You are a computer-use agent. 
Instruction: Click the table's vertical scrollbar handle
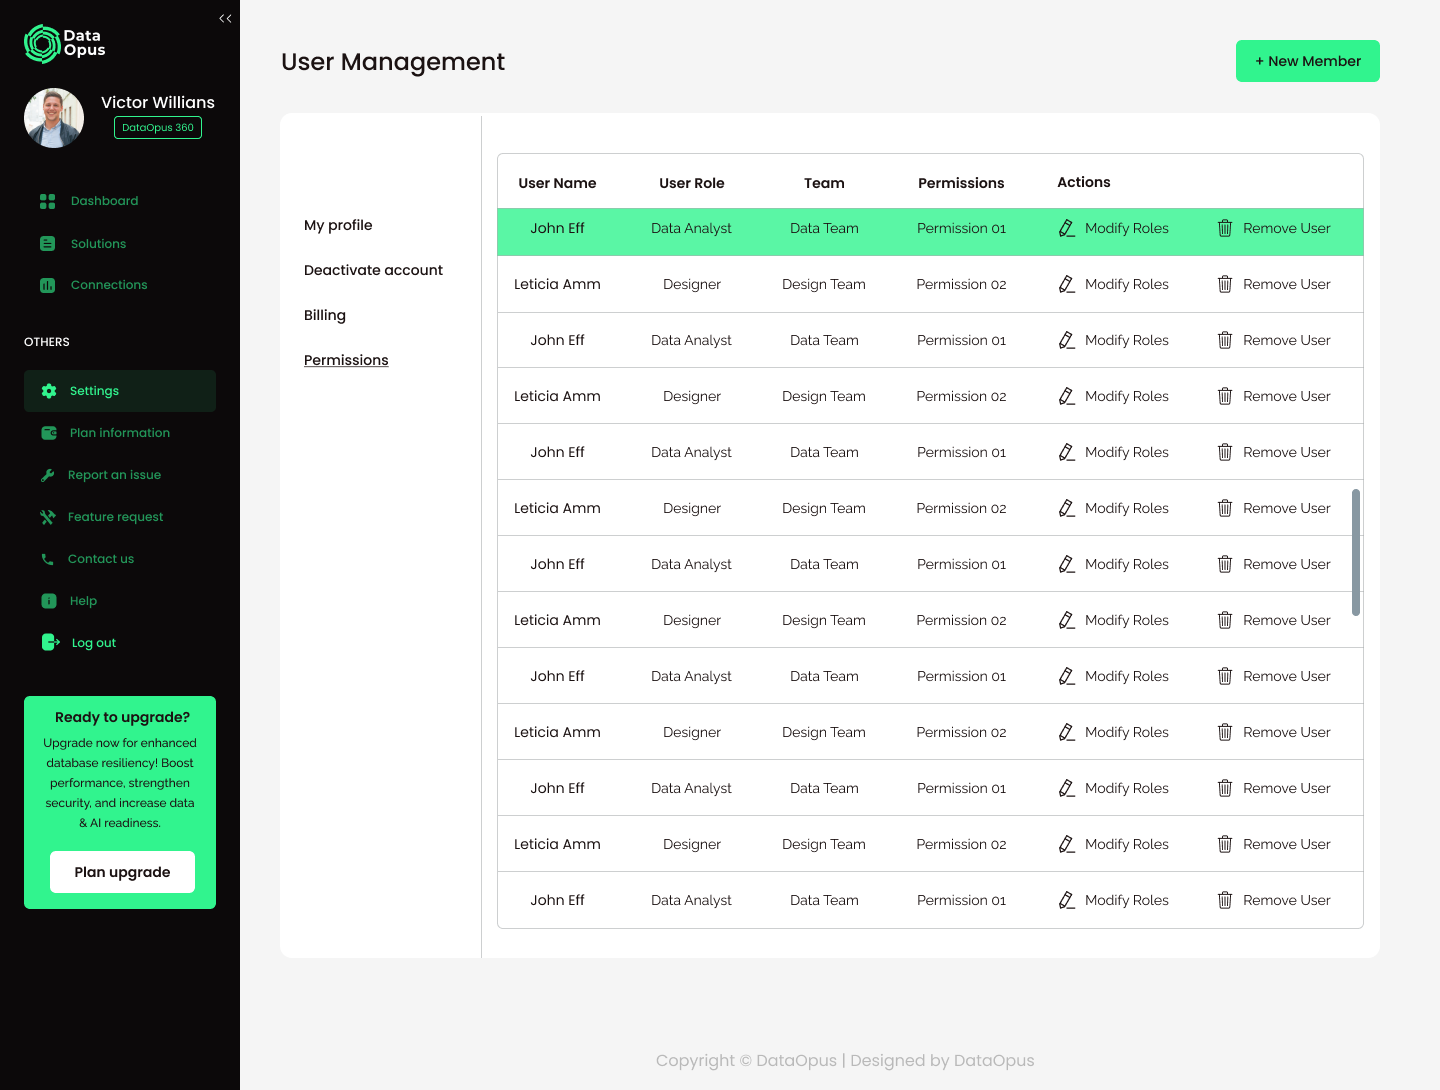1356,552
